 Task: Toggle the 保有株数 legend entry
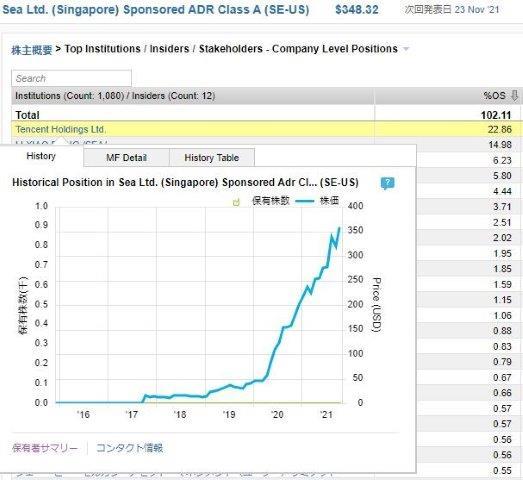point(271,201)
